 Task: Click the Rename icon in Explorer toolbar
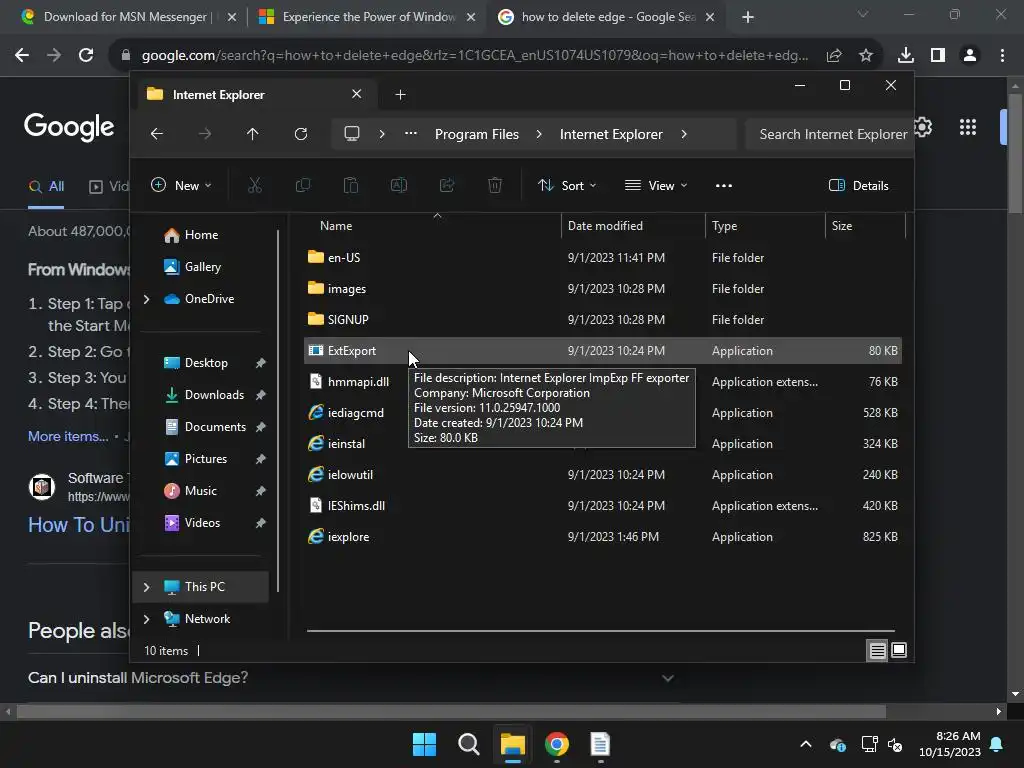point(399,185)
